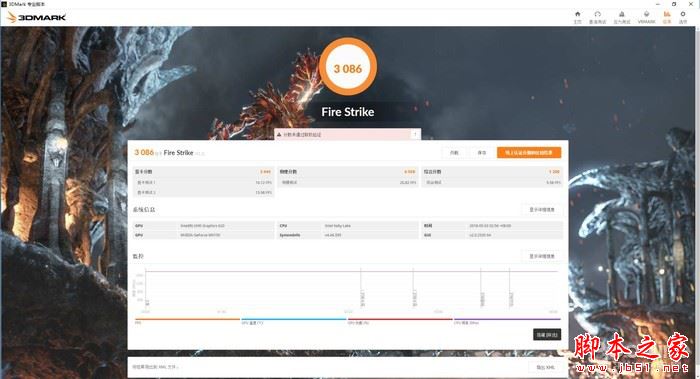The image size is (700, 379).
Task: Click the Export XML (导出 XML) button
Action: click(x=545, y=367)
